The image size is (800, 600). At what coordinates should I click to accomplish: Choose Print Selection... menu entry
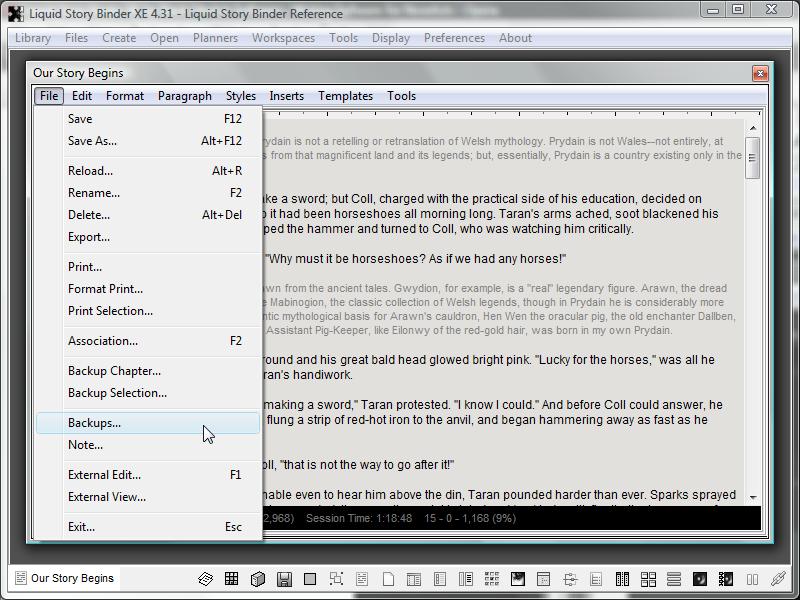coord(110,311)
